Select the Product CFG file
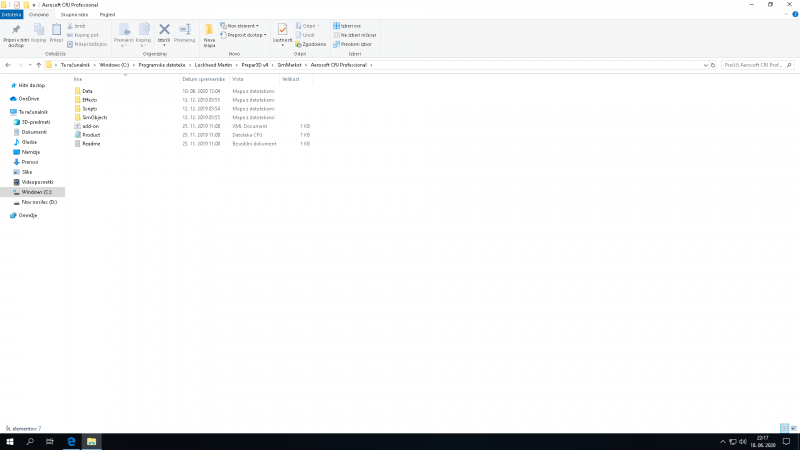Image resolution: width=800 pixels, height=450 pixels. point(91,135)
